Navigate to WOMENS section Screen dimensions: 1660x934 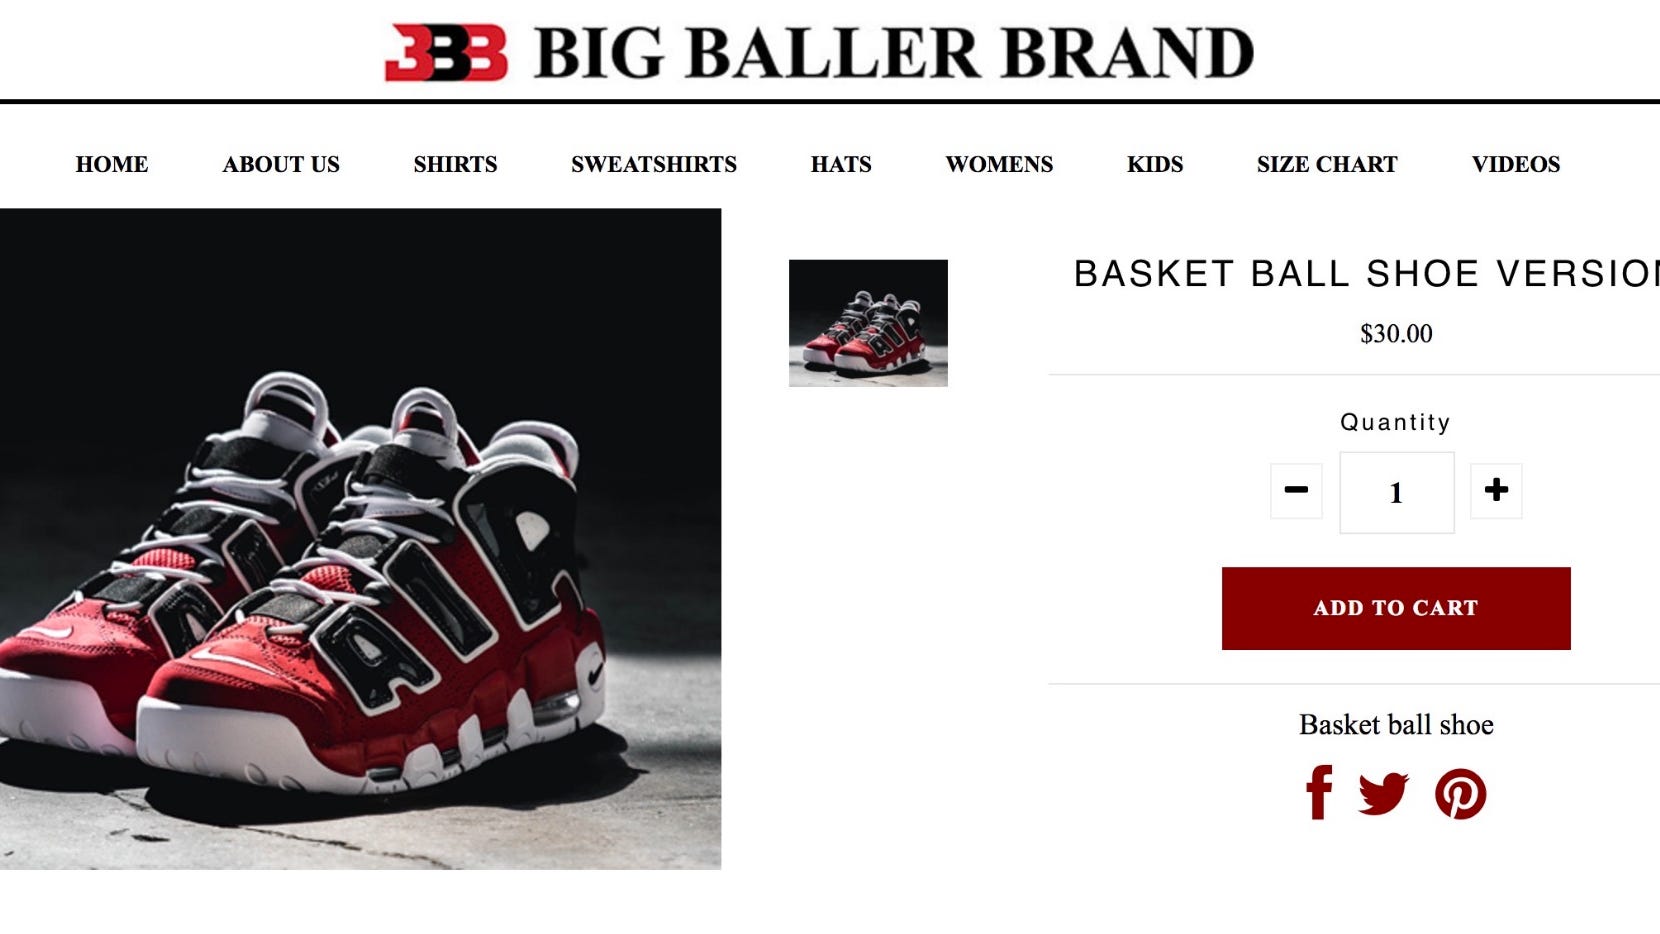pyautogui.click(x=999, y=164)
